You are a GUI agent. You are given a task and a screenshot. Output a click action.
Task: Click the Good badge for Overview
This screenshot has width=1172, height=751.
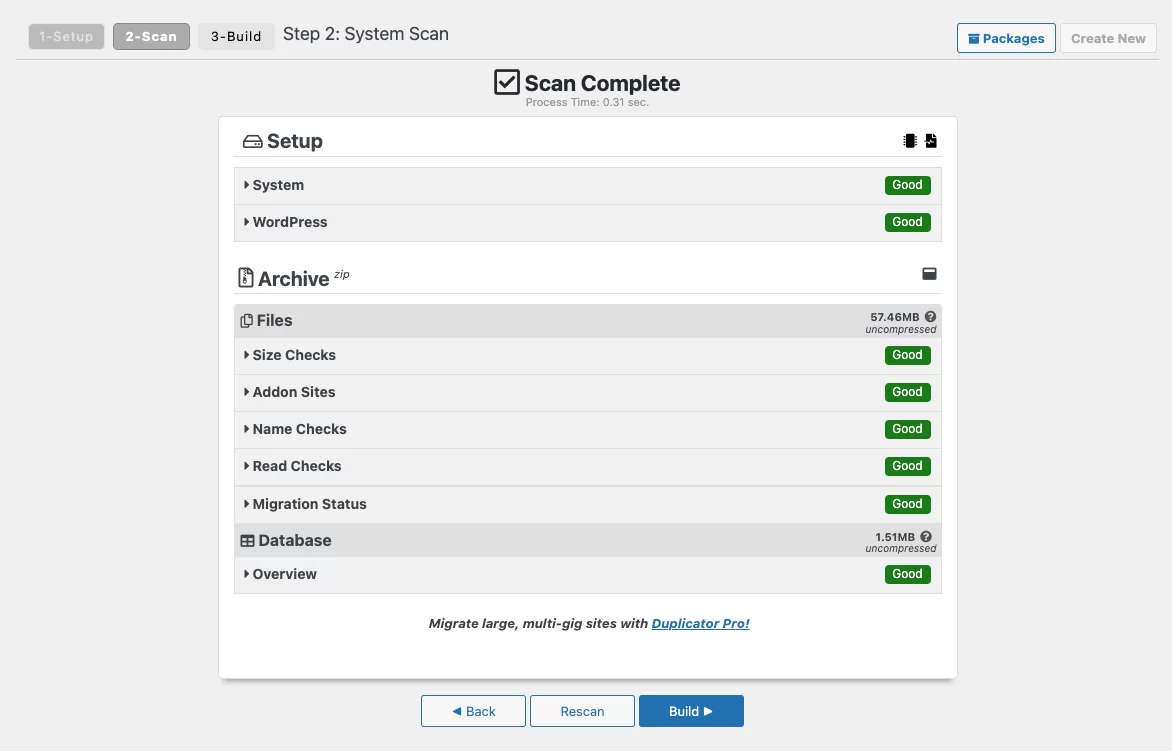(907, 574)
